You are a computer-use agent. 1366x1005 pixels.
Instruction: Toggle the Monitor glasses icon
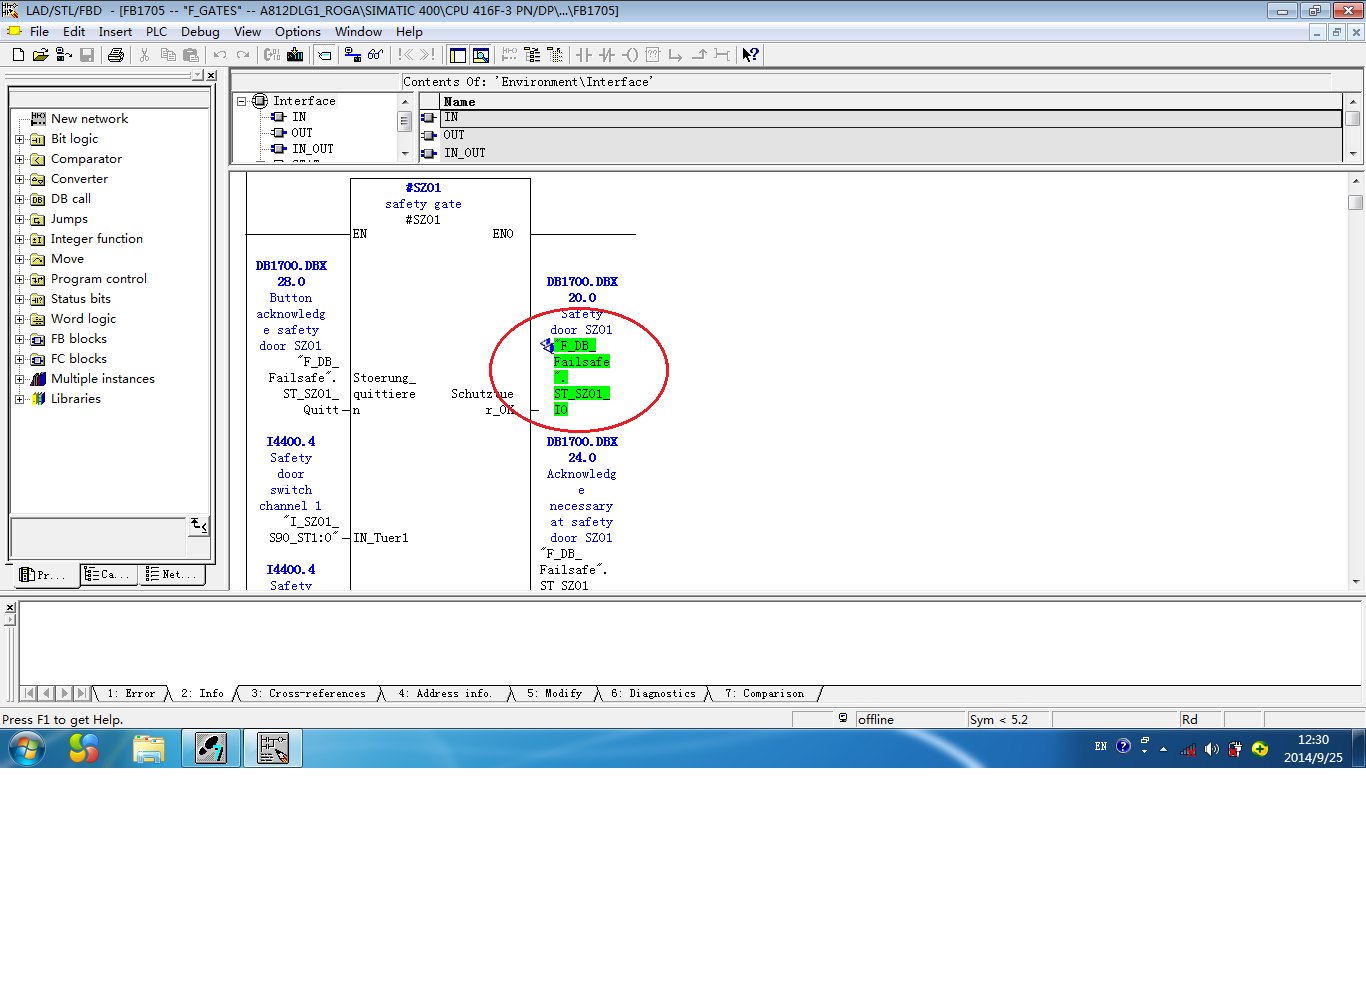(x=375, y=55)
